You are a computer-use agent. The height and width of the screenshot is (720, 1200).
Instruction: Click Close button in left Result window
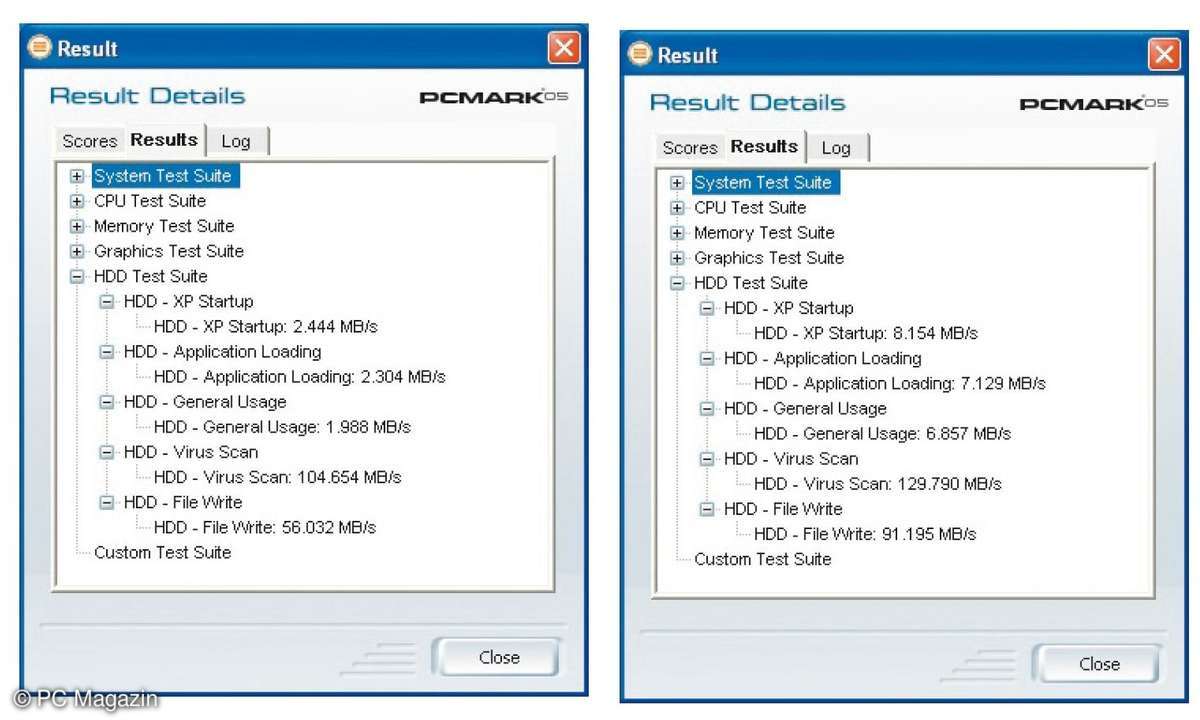497,657
